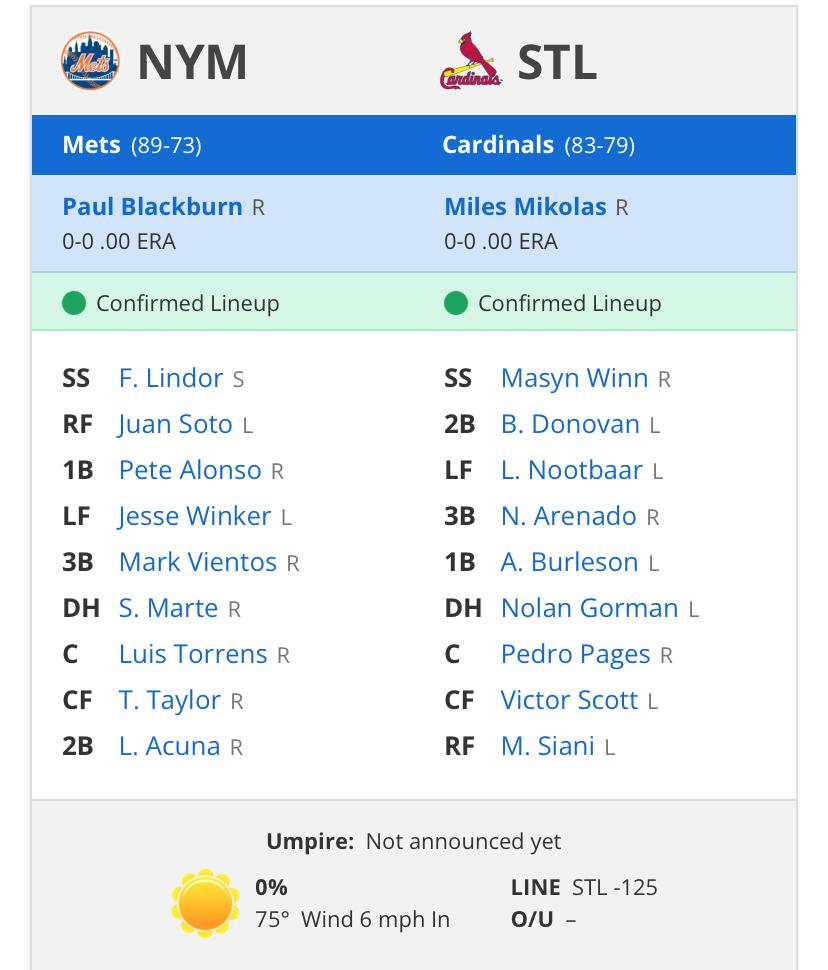828x970 pixels.
Task: Open Paul Blackburn pitcher profile
Action: tap(152, 207)
